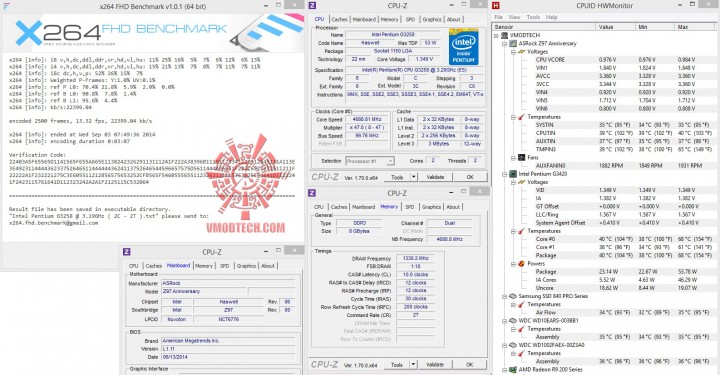The image size is (720, 375).
Task: Click OK in the CPU-Z Memory window
Action: (469, 364)
